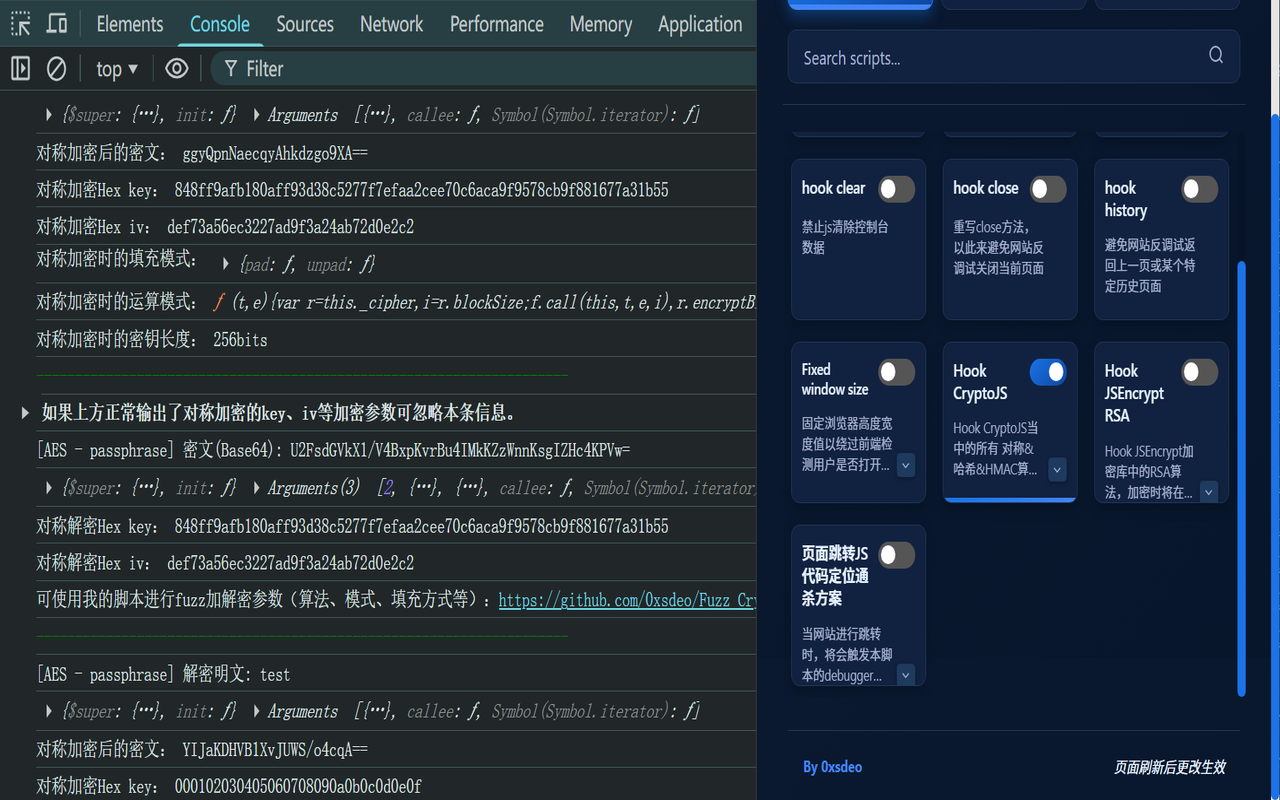Click the Clear console icon
This screenshot has height=800, width=1280.
click(55, 68)
